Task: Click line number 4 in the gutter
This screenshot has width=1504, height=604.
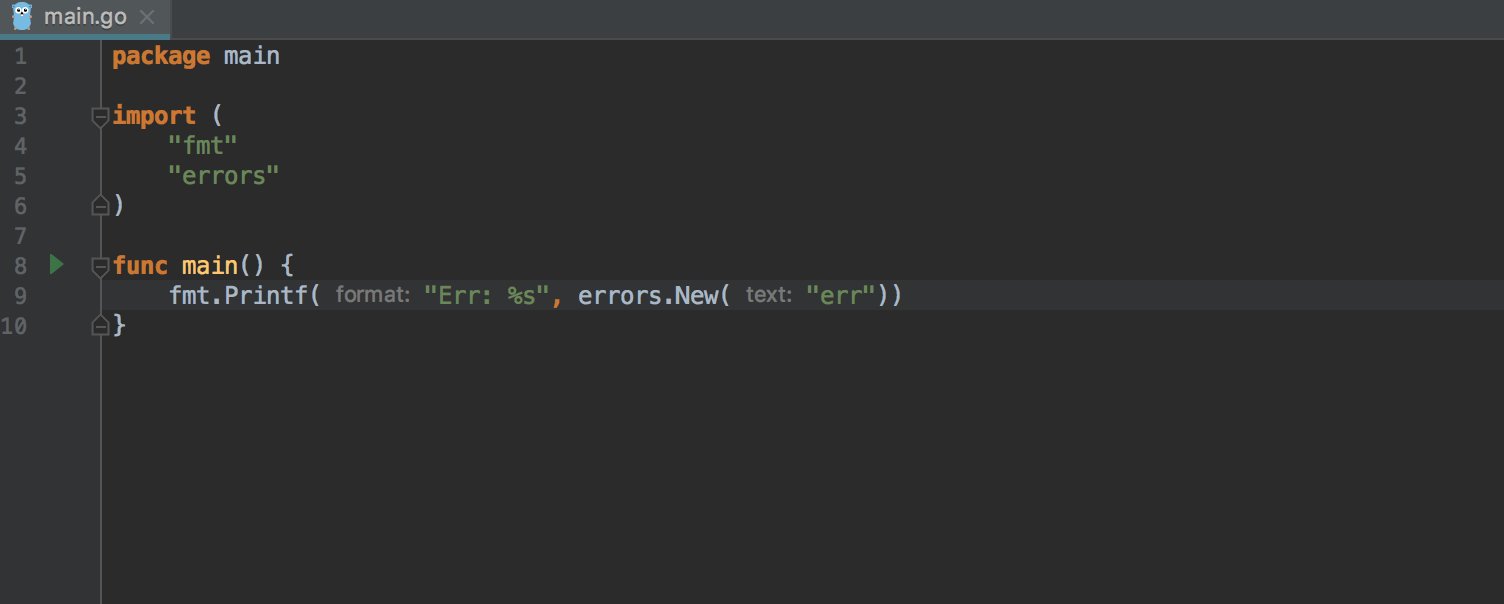Action: coord(21,146)
